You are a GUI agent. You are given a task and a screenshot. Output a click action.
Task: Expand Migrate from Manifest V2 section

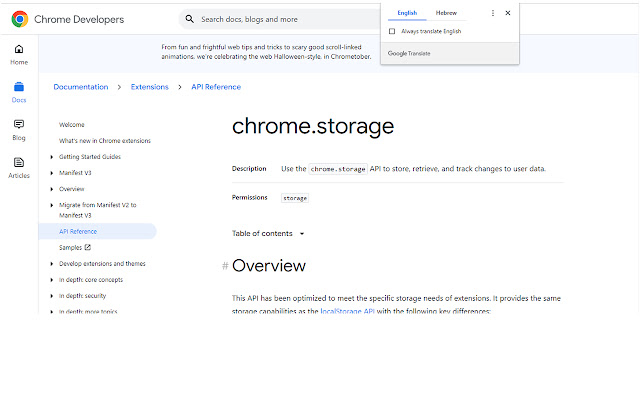click(x=52, y=205)
